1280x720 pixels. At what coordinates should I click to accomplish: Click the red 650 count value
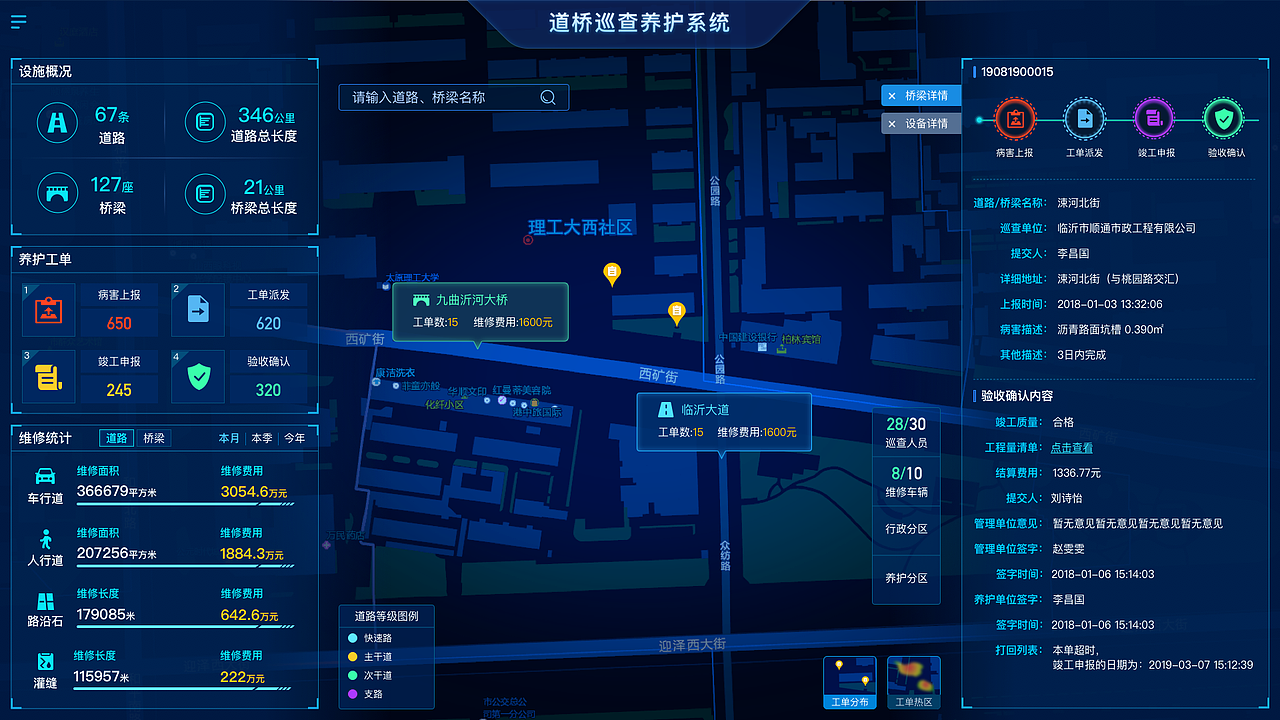pyautogui.click(x=119, y=324)
